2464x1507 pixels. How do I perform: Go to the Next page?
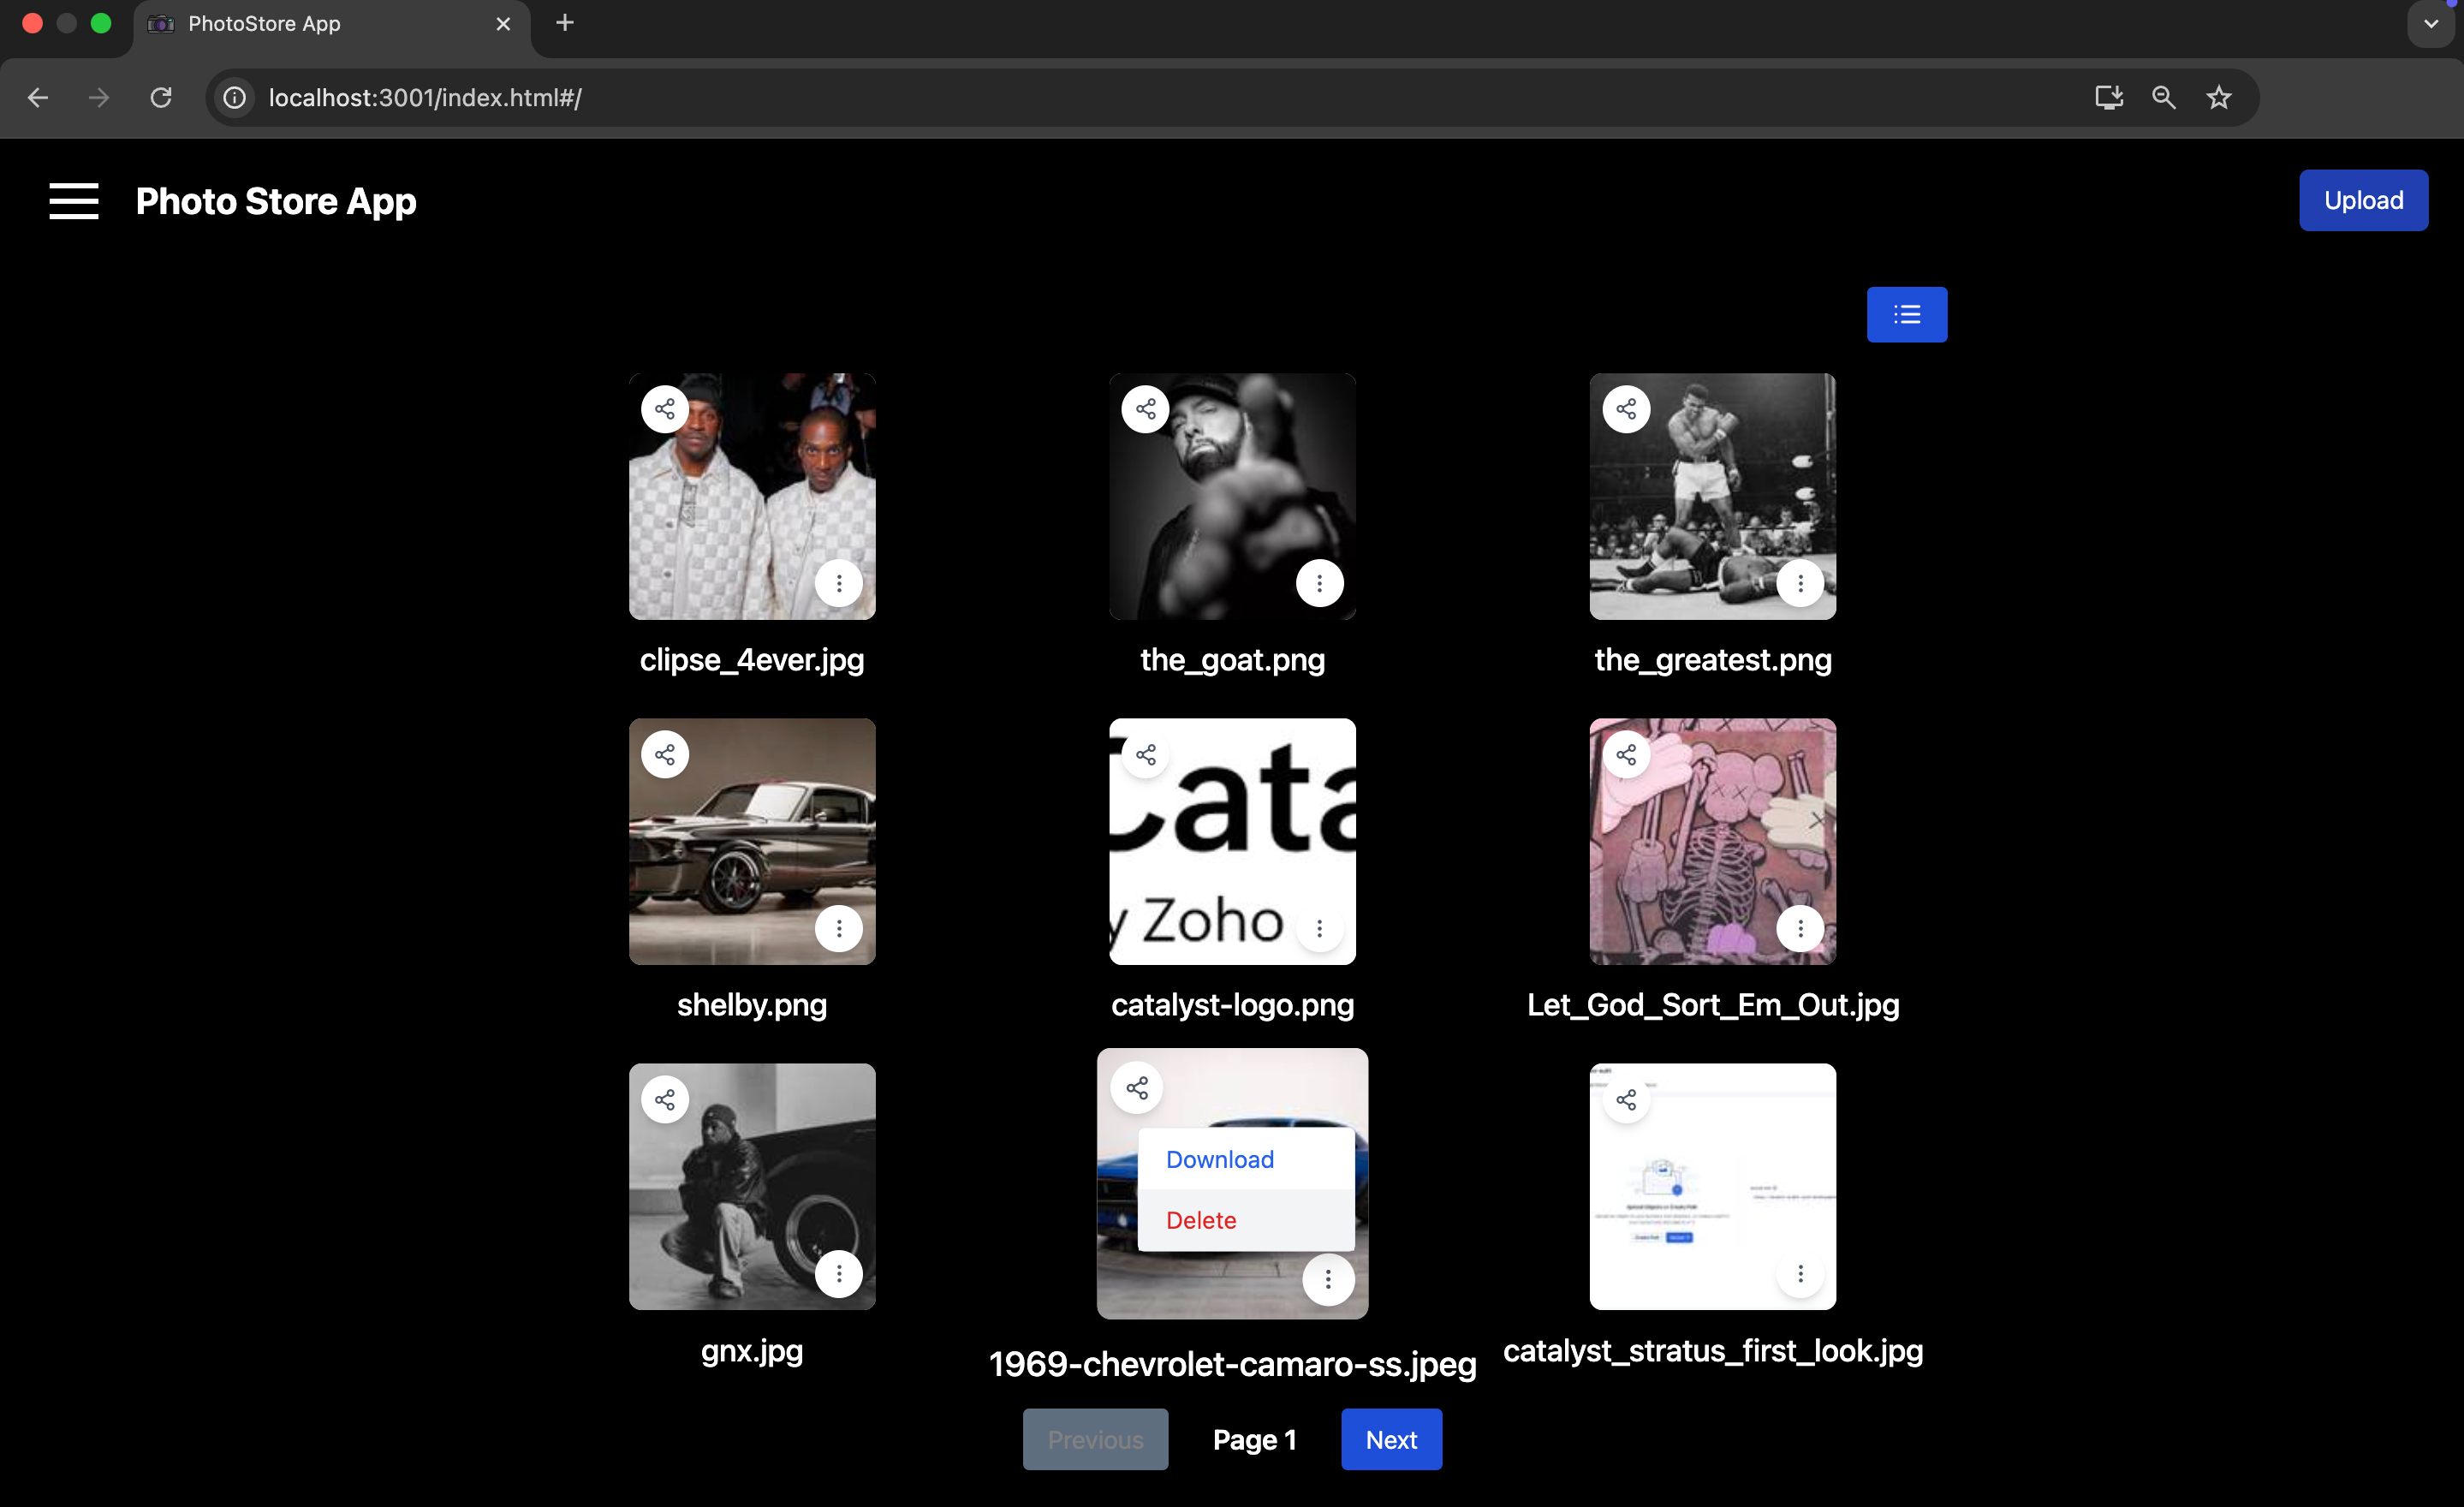pyautogui.click(x=1390, y=1439)
